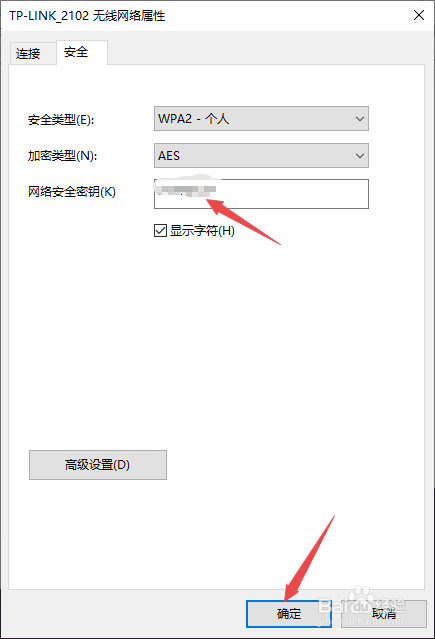Open the 安全类型 combo box showing WPA2 - 个人
Image resolution: width=435 pixels, height=639 pixels.
pyautogui.click(x=261, y=119)
